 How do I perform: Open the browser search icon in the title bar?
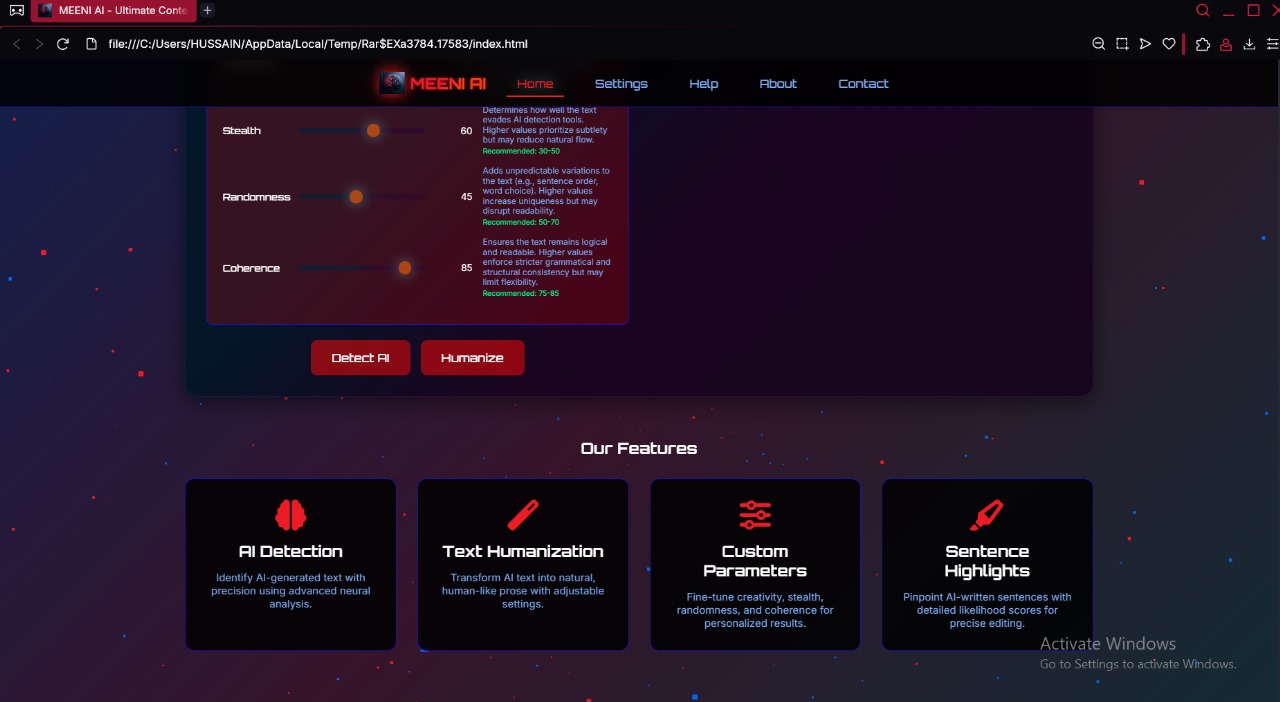tap(1203, 10)
